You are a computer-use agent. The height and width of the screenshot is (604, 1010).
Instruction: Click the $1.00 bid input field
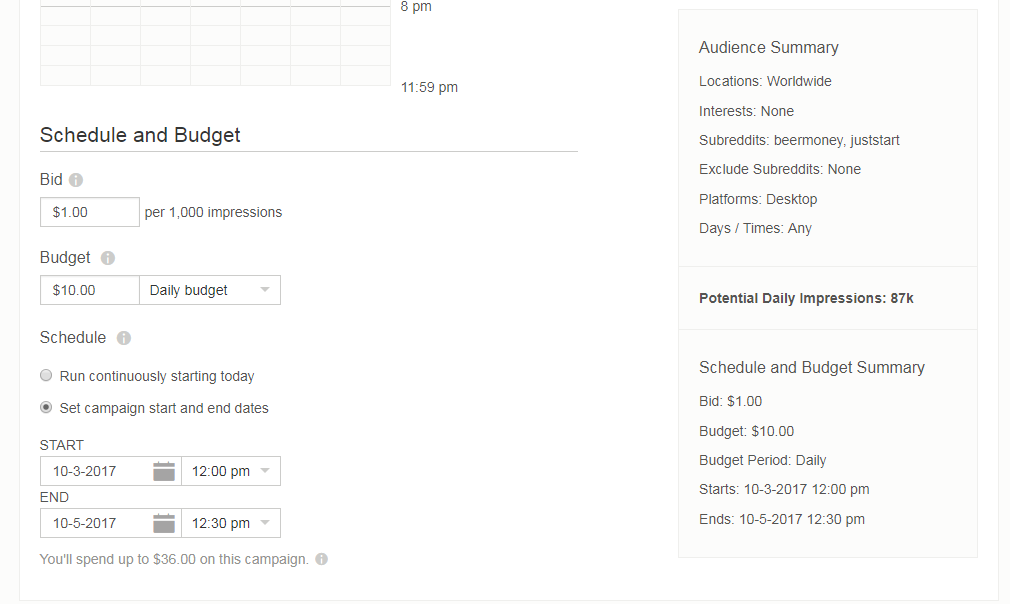point(90,212)
